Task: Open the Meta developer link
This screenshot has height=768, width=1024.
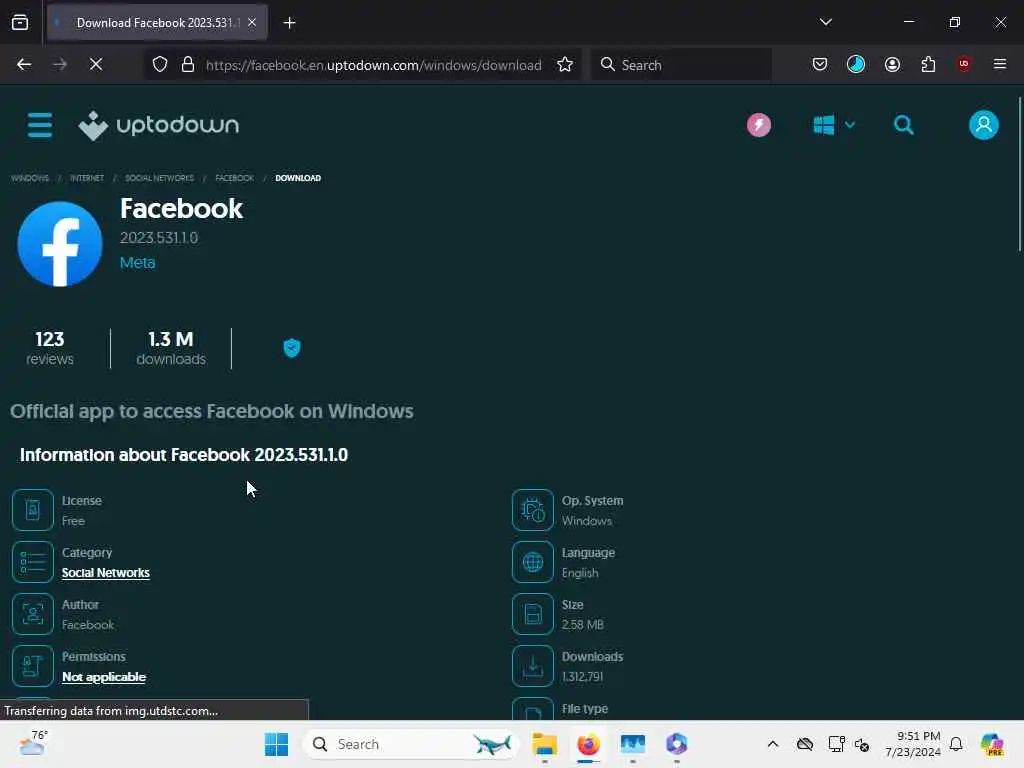Action: pos(137,263)
